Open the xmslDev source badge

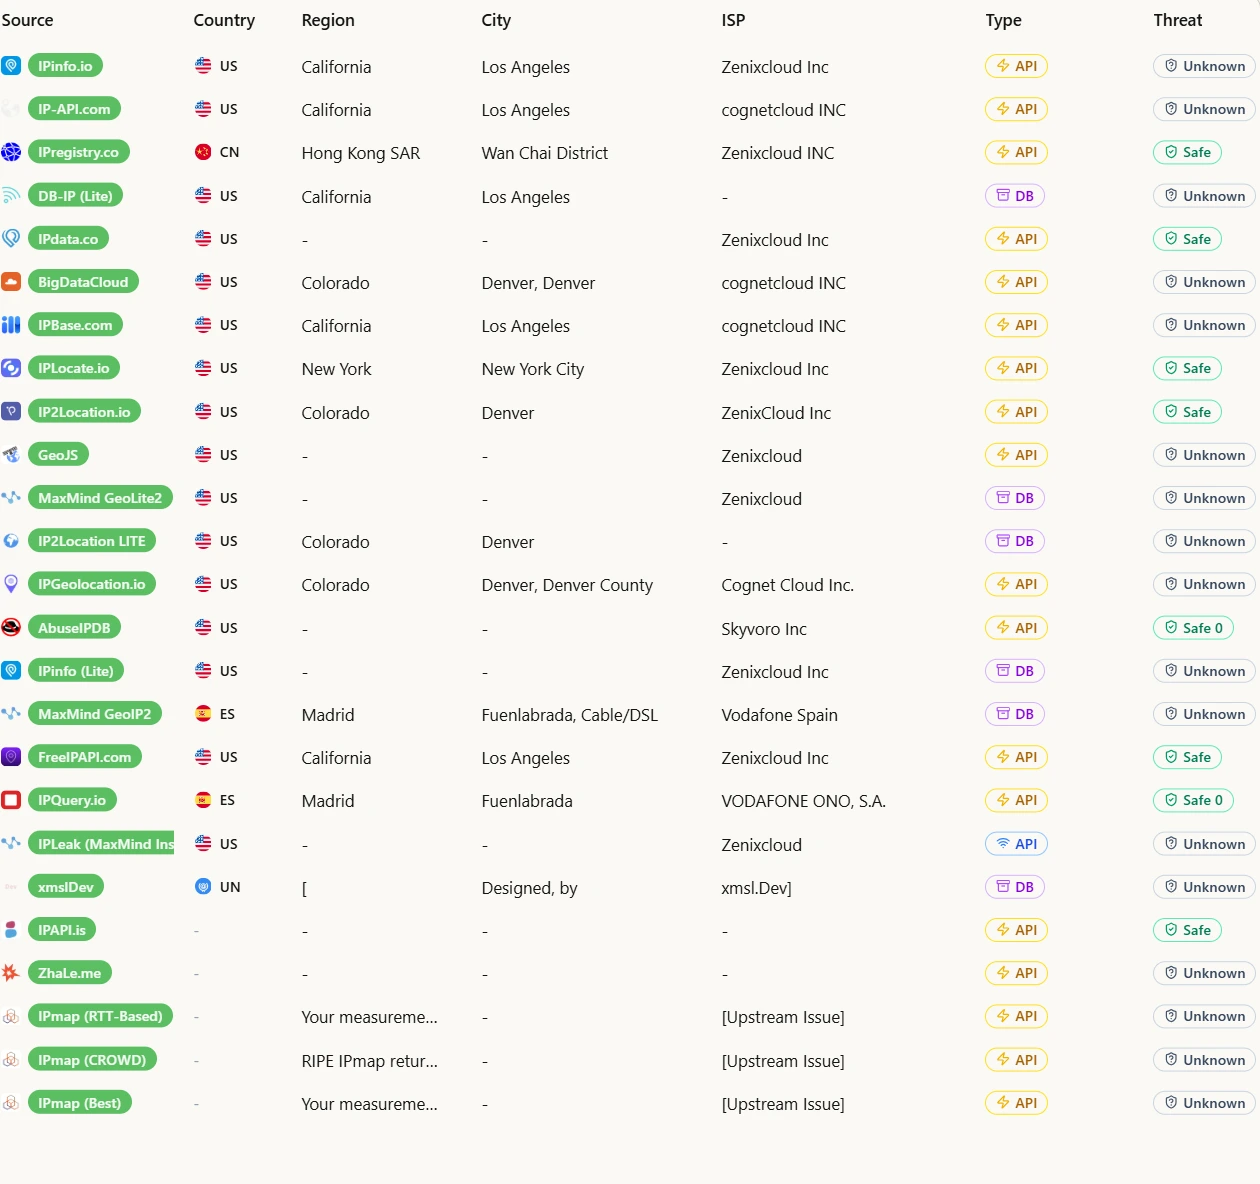tap(66, 887)
